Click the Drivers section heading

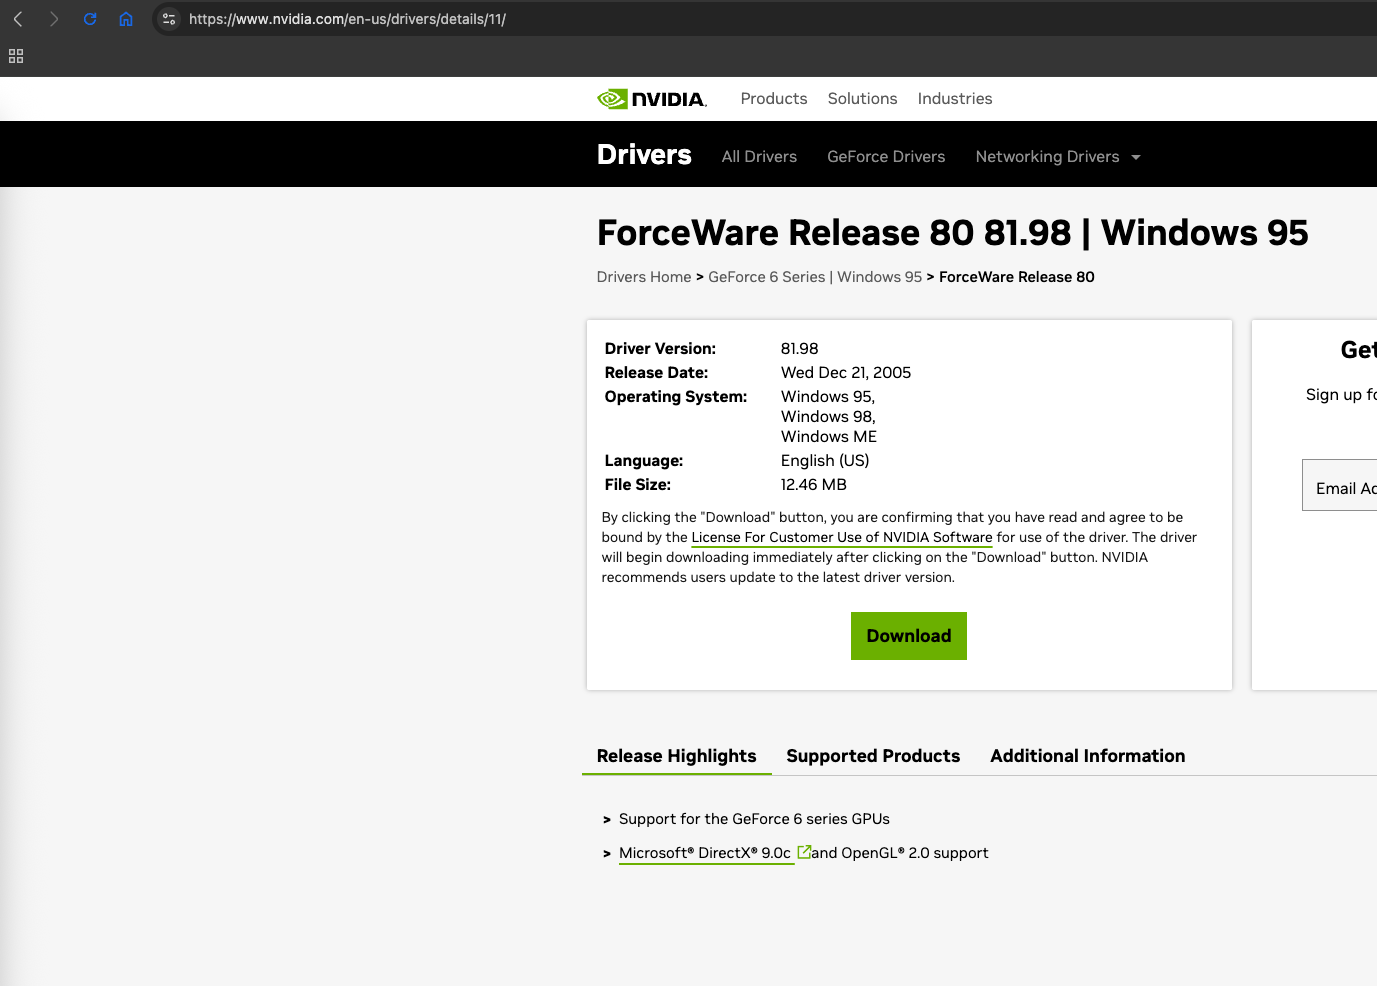[644, 155]
